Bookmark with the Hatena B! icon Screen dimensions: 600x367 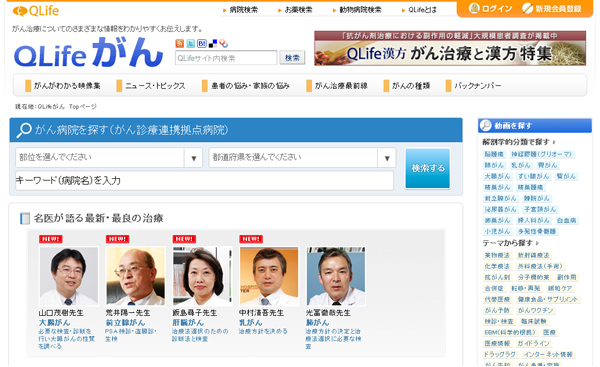click(202, 43)
